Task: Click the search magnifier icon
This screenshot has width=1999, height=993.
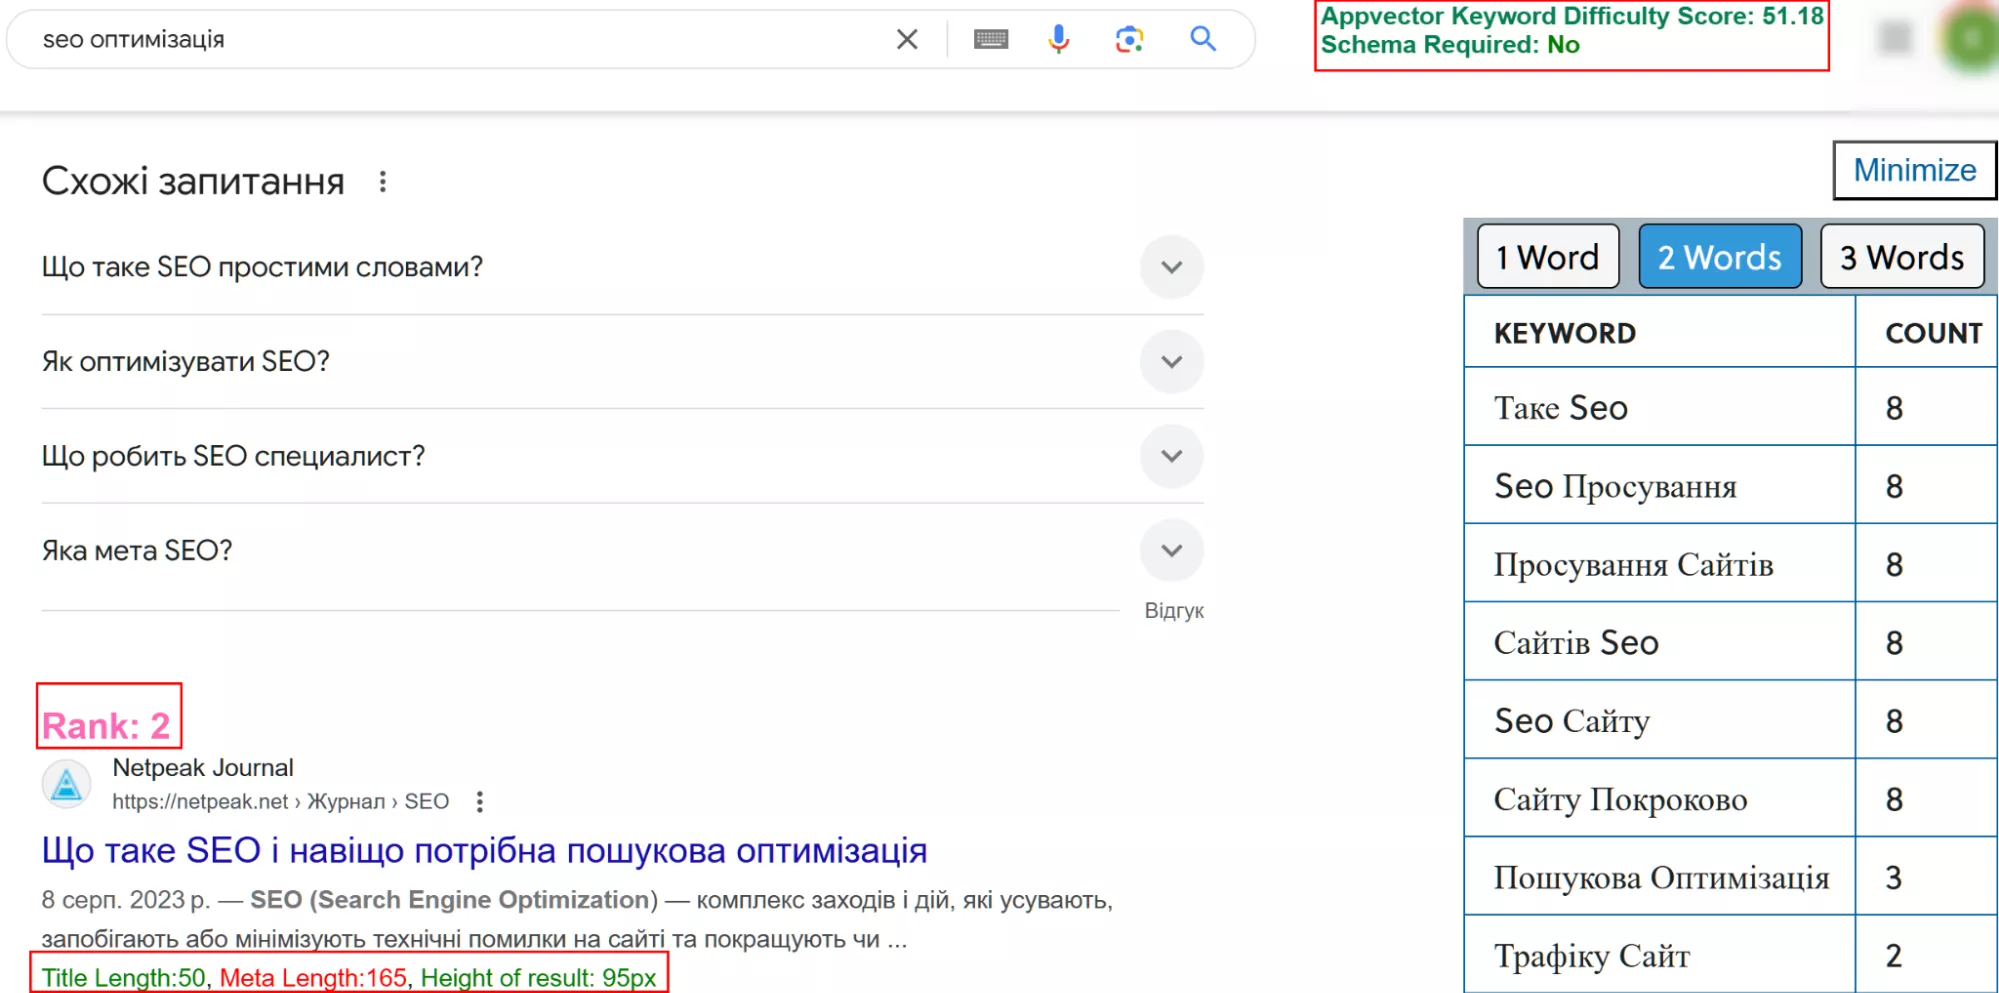Action: pos(1202,39)
